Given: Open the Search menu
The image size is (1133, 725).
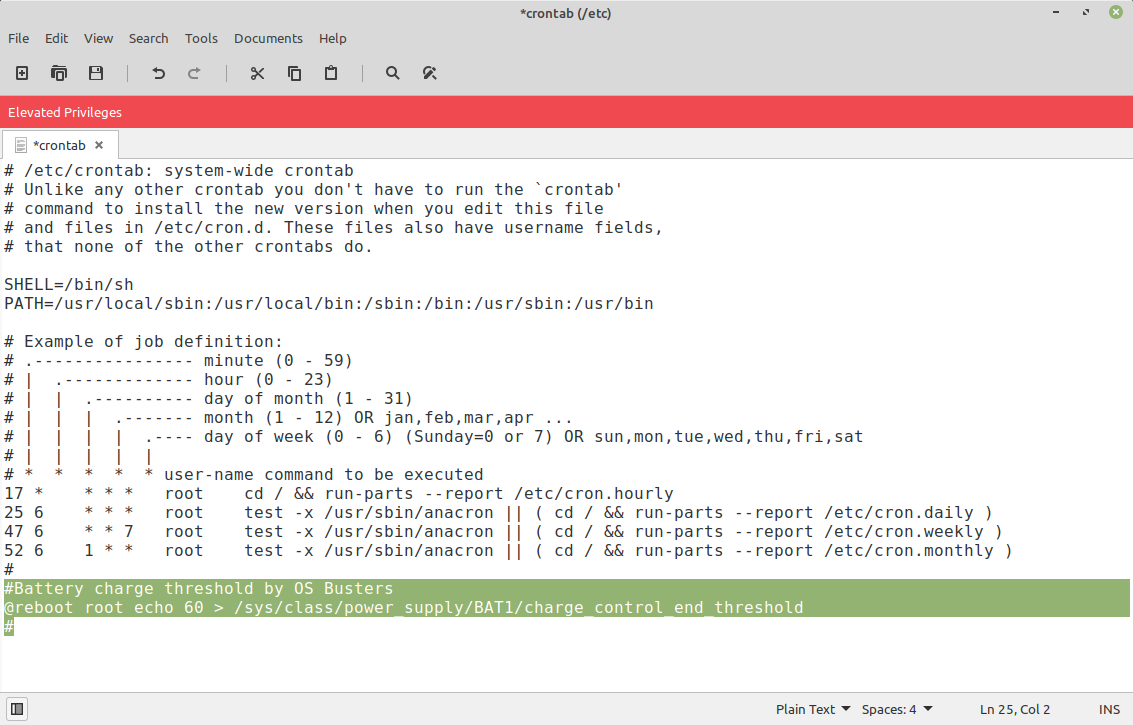Looking at the screenshot, I should [x=149, y=38].
